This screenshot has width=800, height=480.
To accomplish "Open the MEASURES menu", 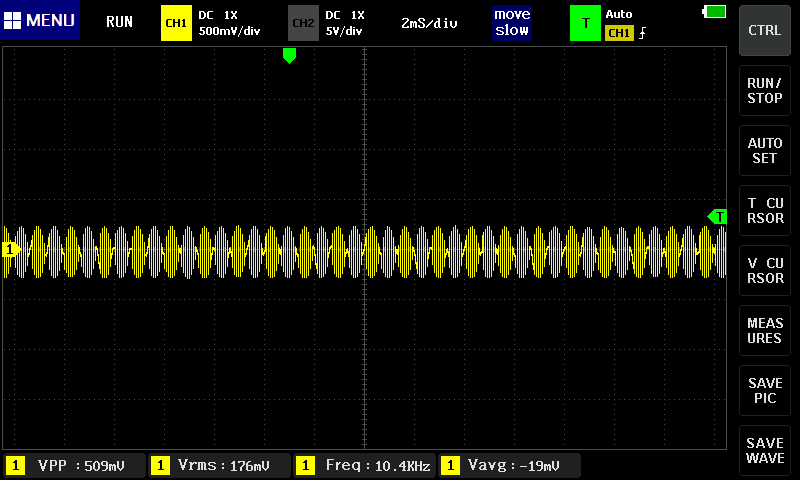I will pyautogui.click(x=765, y=331).
